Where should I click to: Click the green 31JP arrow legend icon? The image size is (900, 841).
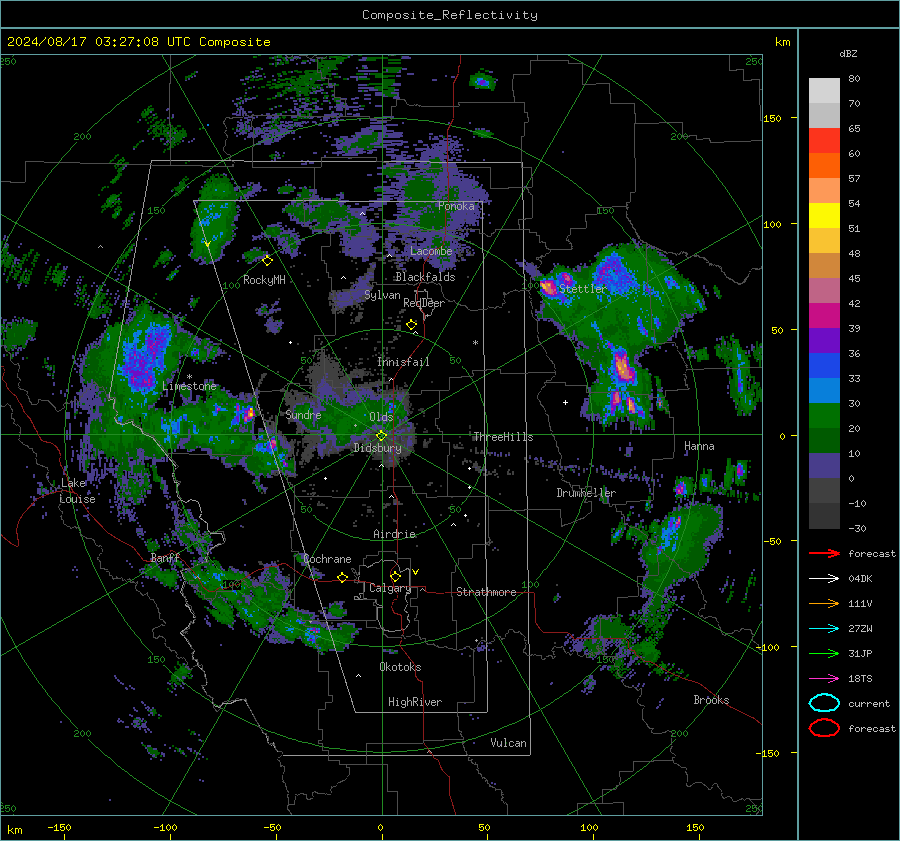pos(824,653)
